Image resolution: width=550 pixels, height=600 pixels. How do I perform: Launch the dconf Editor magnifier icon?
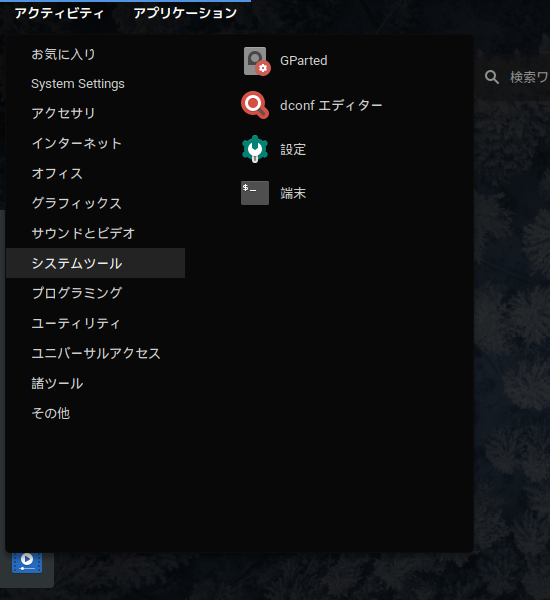coord(255,105)
